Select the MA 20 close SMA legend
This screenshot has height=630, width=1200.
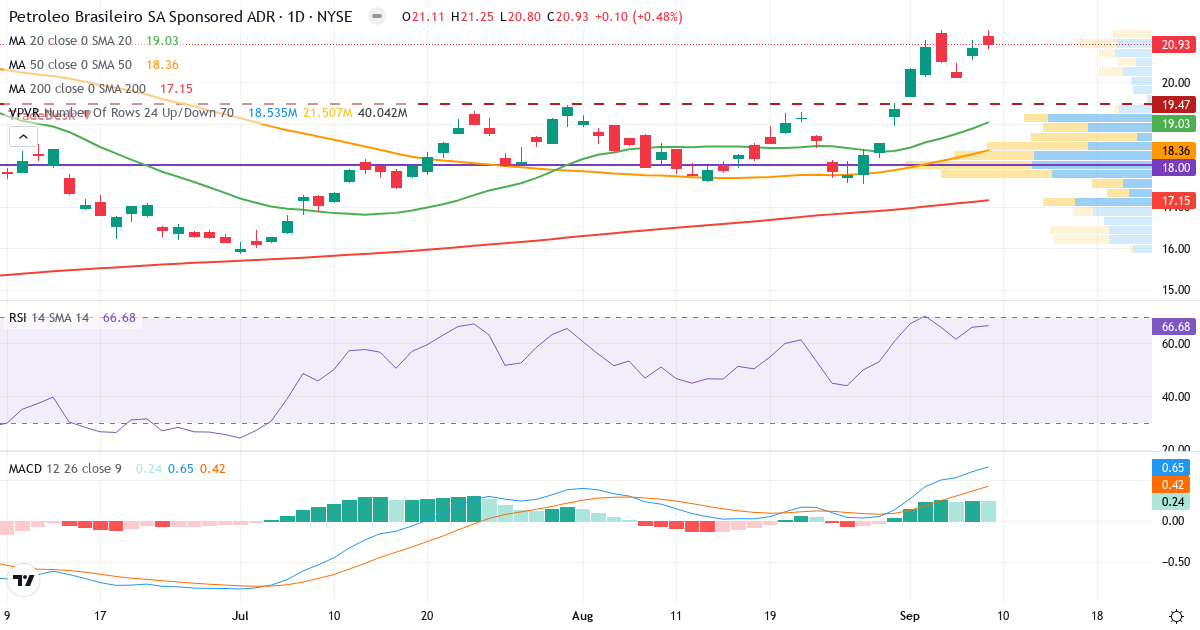click(70, 41)
